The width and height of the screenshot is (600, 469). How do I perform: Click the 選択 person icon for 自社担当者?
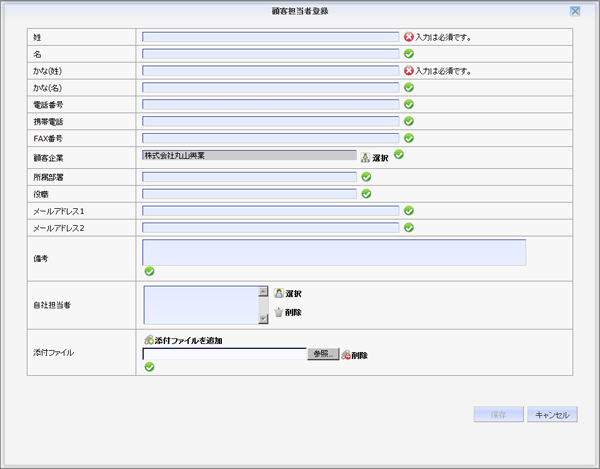coord(279,293)
